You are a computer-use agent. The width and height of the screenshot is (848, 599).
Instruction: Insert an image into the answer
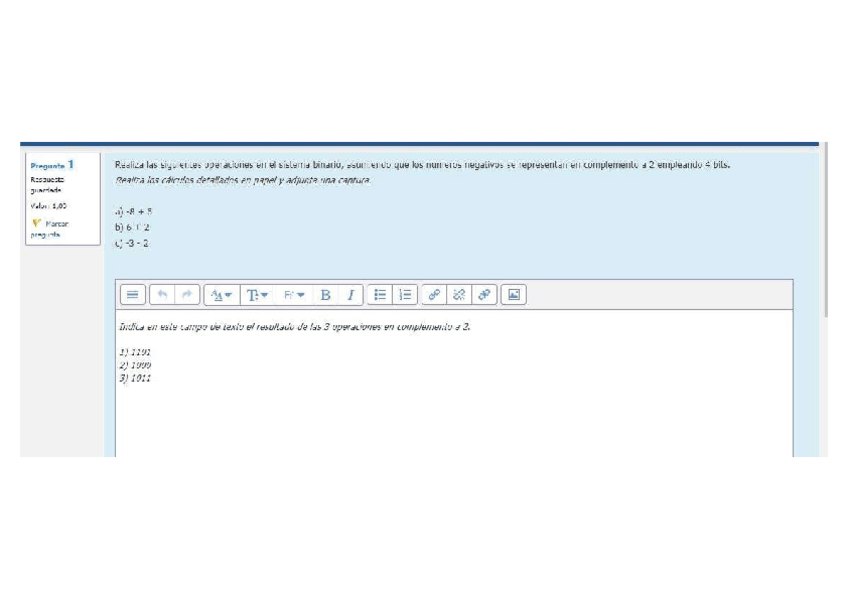(514, 295)
